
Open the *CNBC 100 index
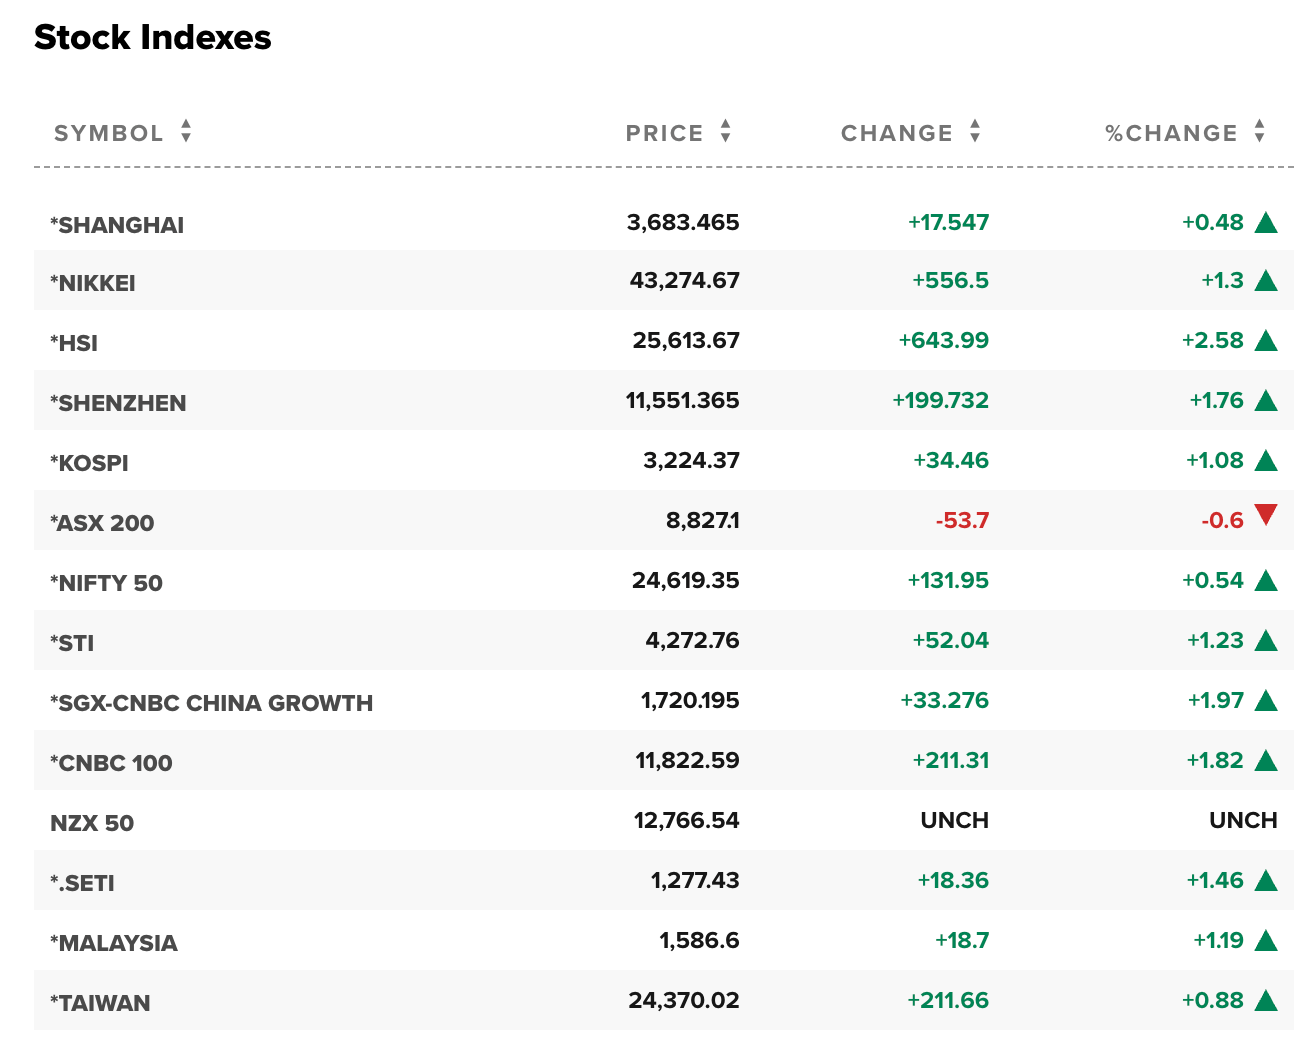point(111,763)
